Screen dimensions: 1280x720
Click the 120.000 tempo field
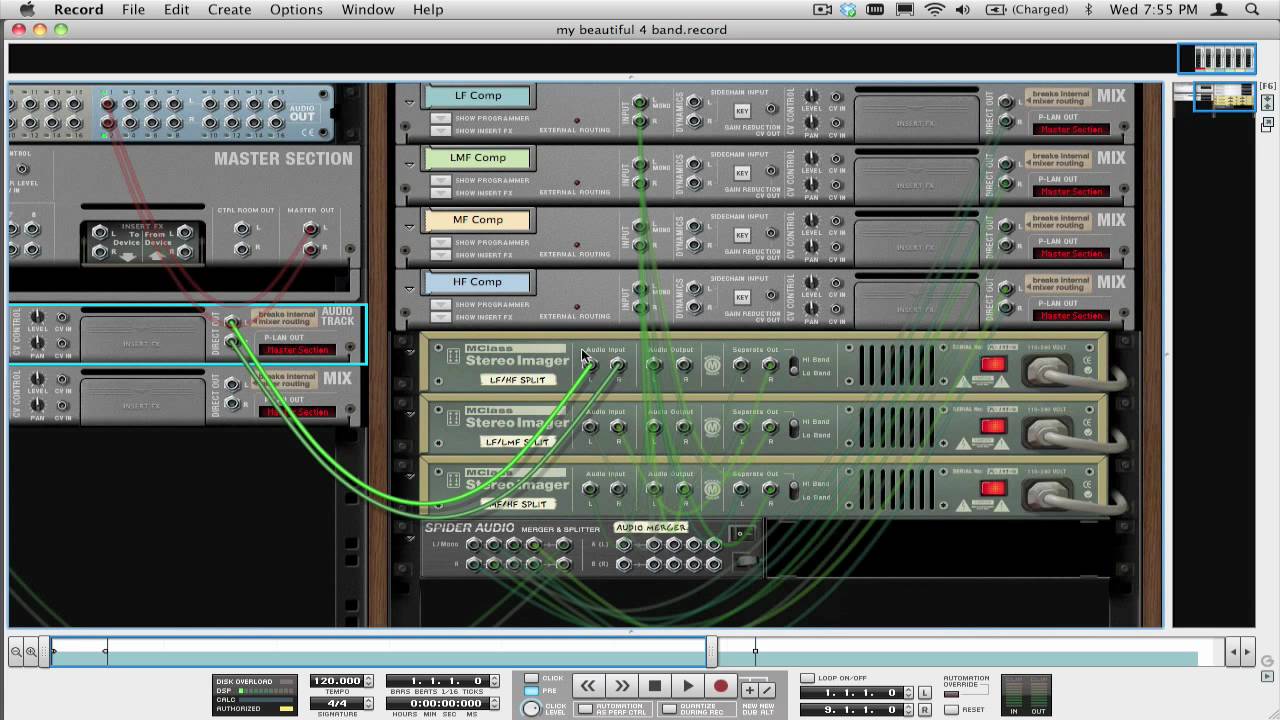336,681
